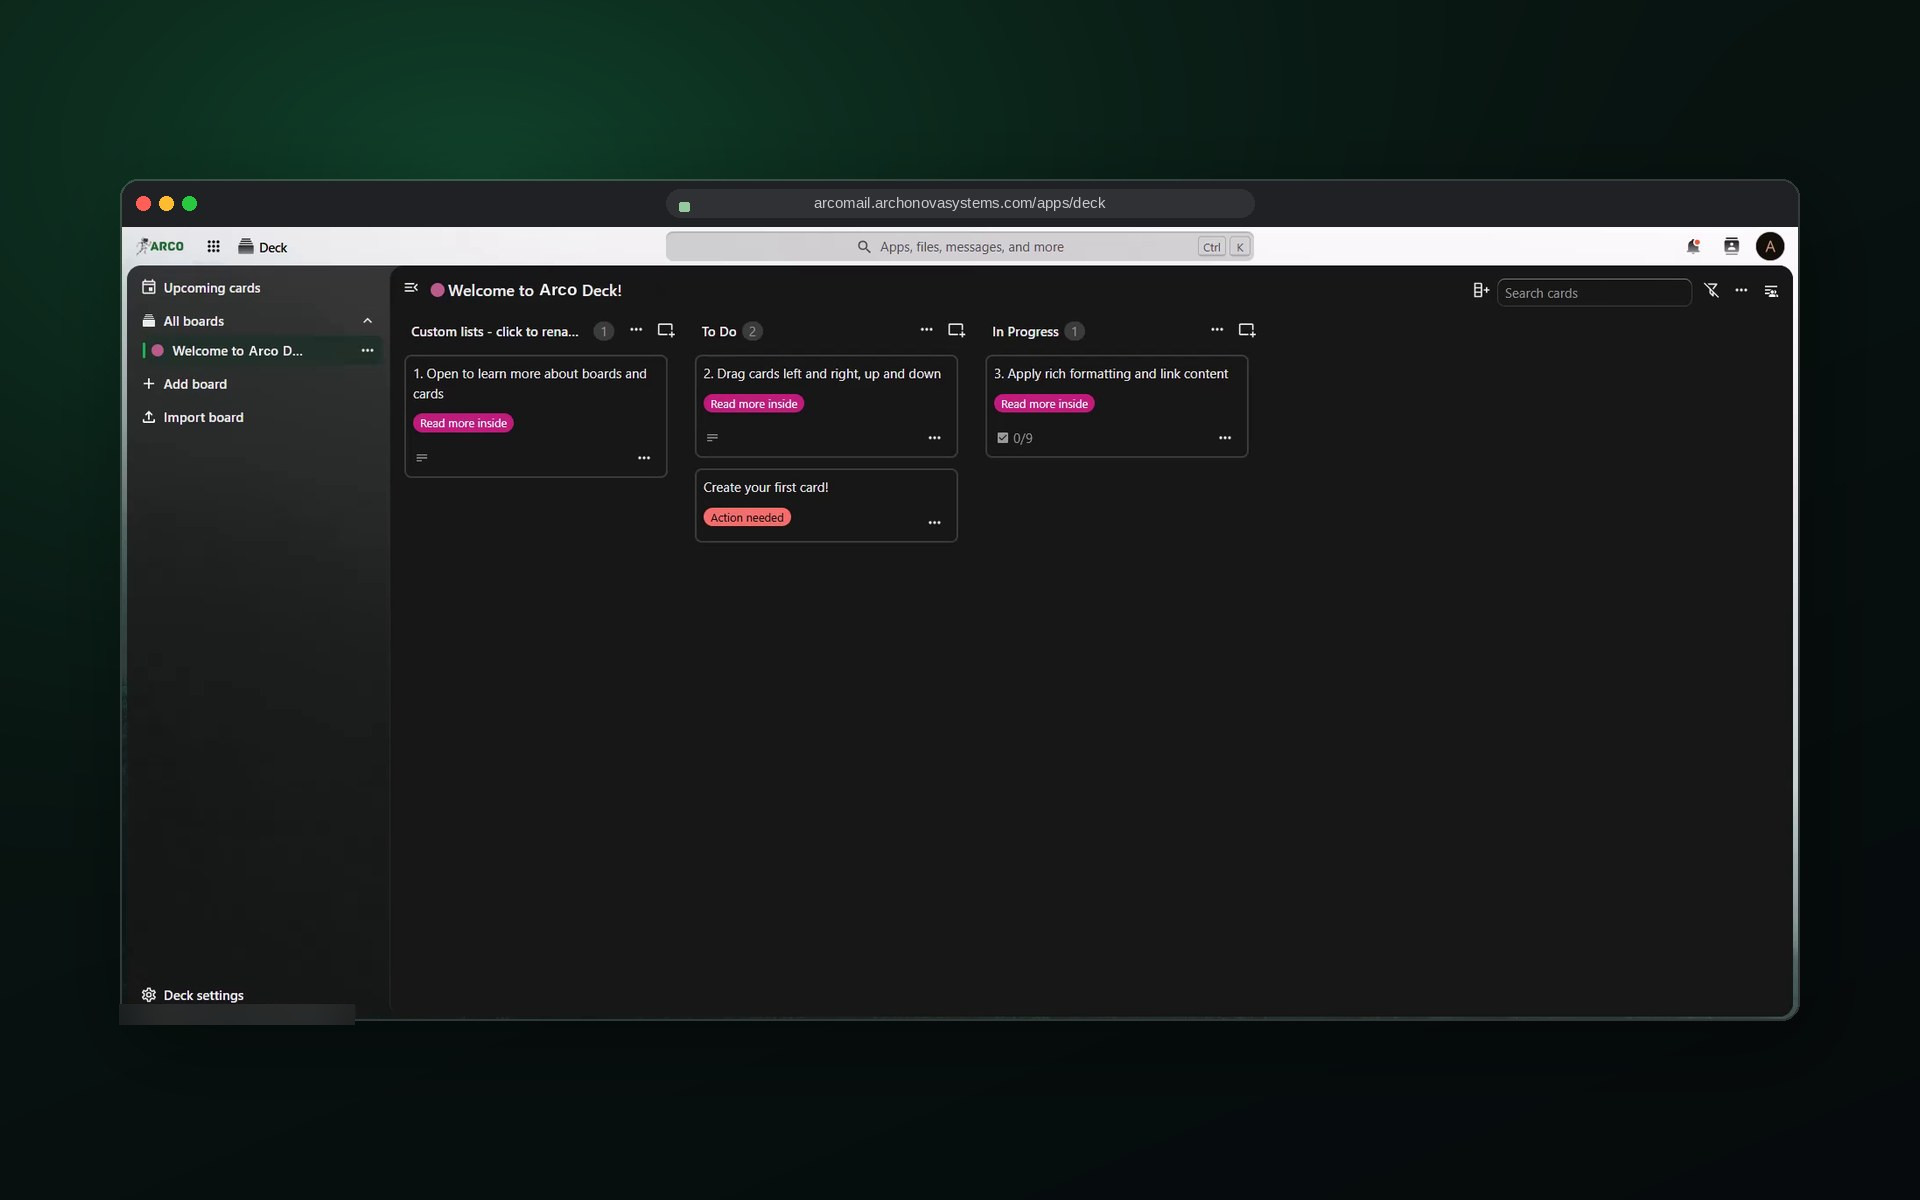Collapse the All boards section chevron
1920x1200 pixels.
pos(367,321)
